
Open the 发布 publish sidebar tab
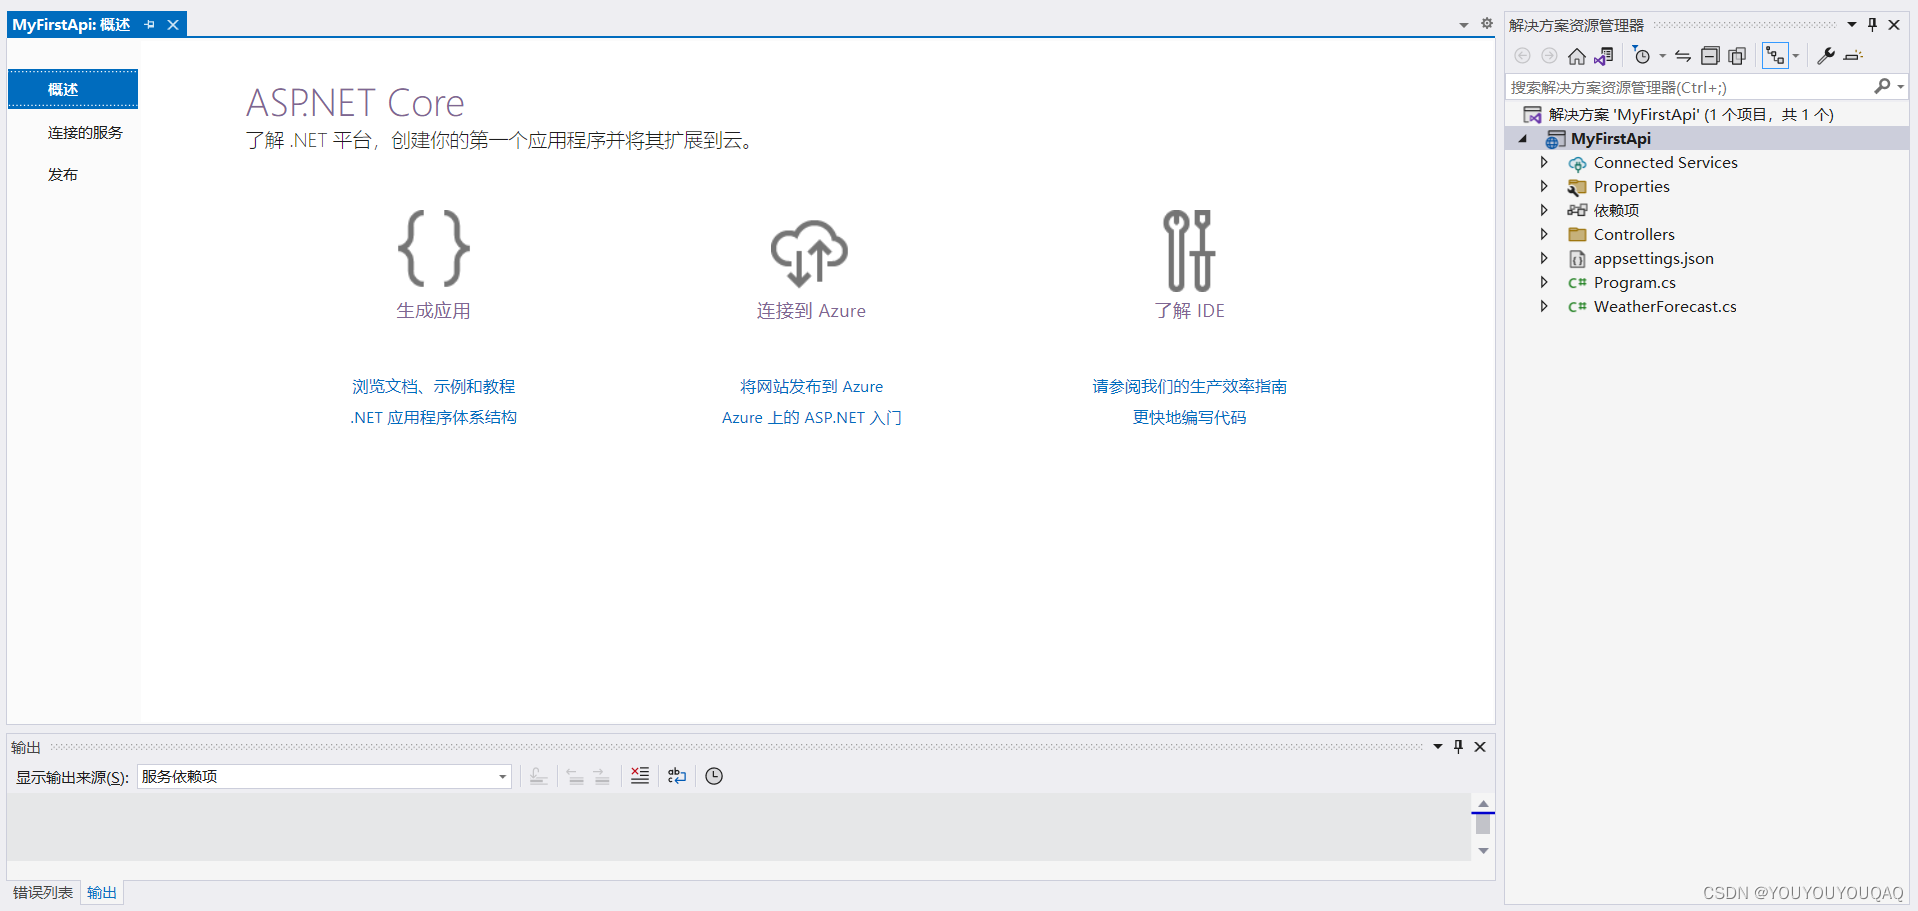62,174
